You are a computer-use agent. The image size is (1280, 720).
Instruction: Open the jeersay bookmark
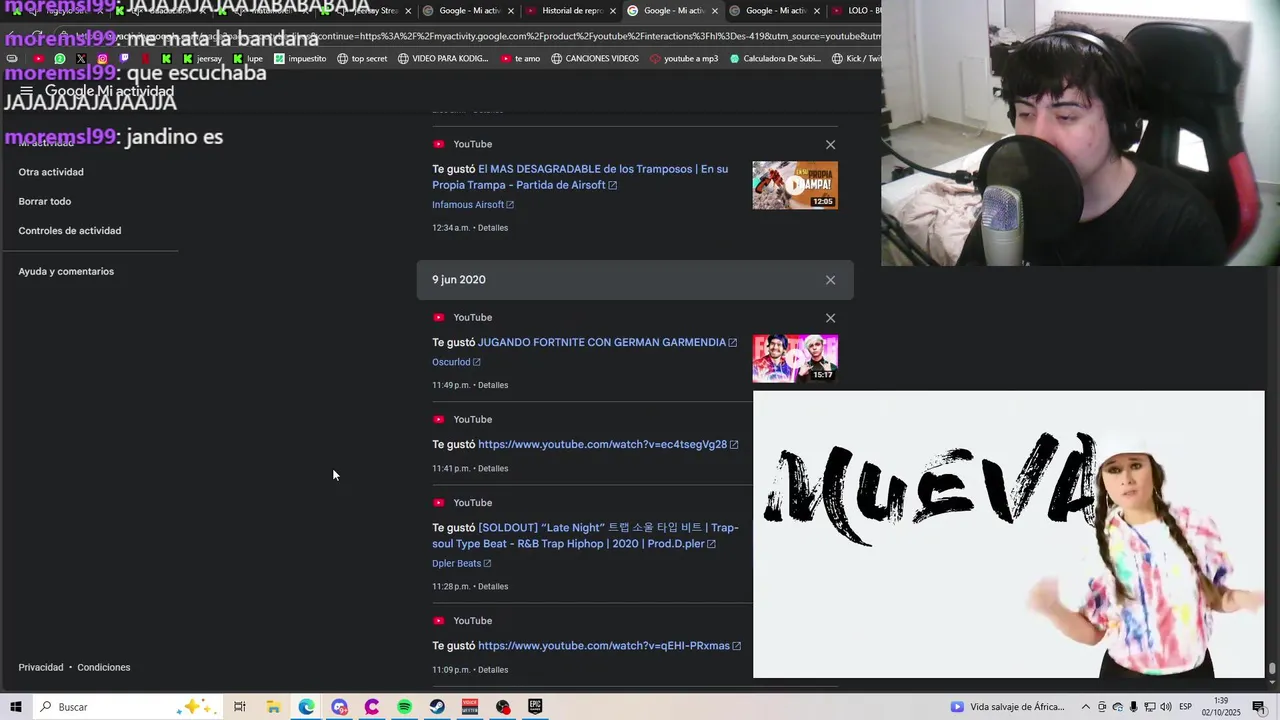[203, 58]
